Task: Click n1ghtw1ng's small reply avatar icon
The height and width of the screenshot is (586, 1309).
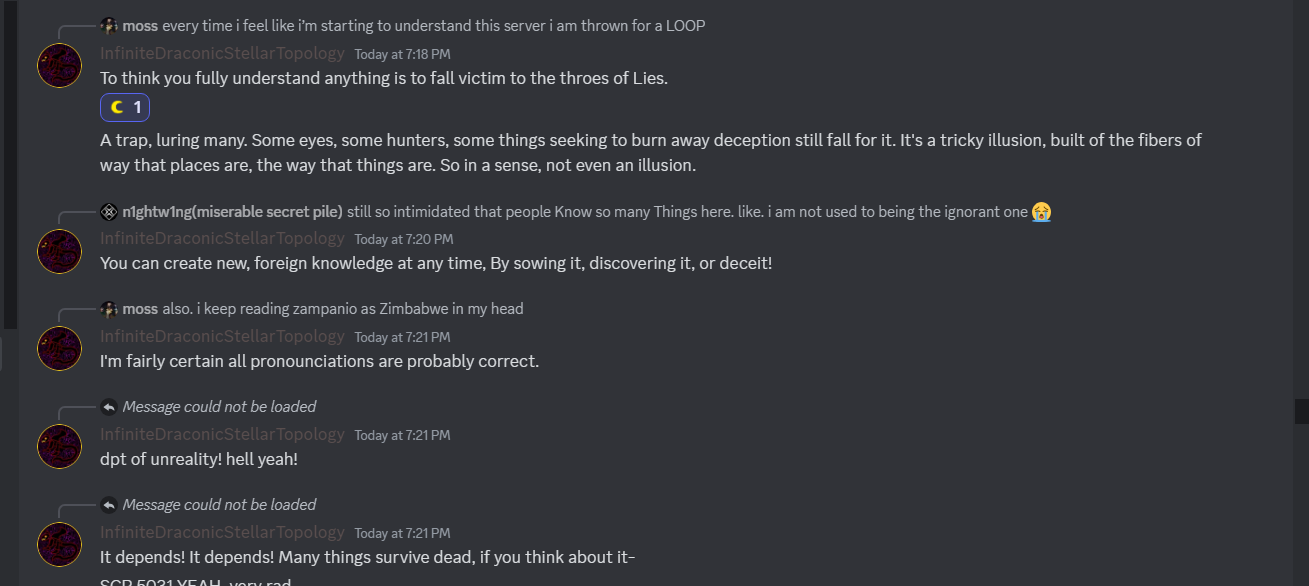Action: 109,211
